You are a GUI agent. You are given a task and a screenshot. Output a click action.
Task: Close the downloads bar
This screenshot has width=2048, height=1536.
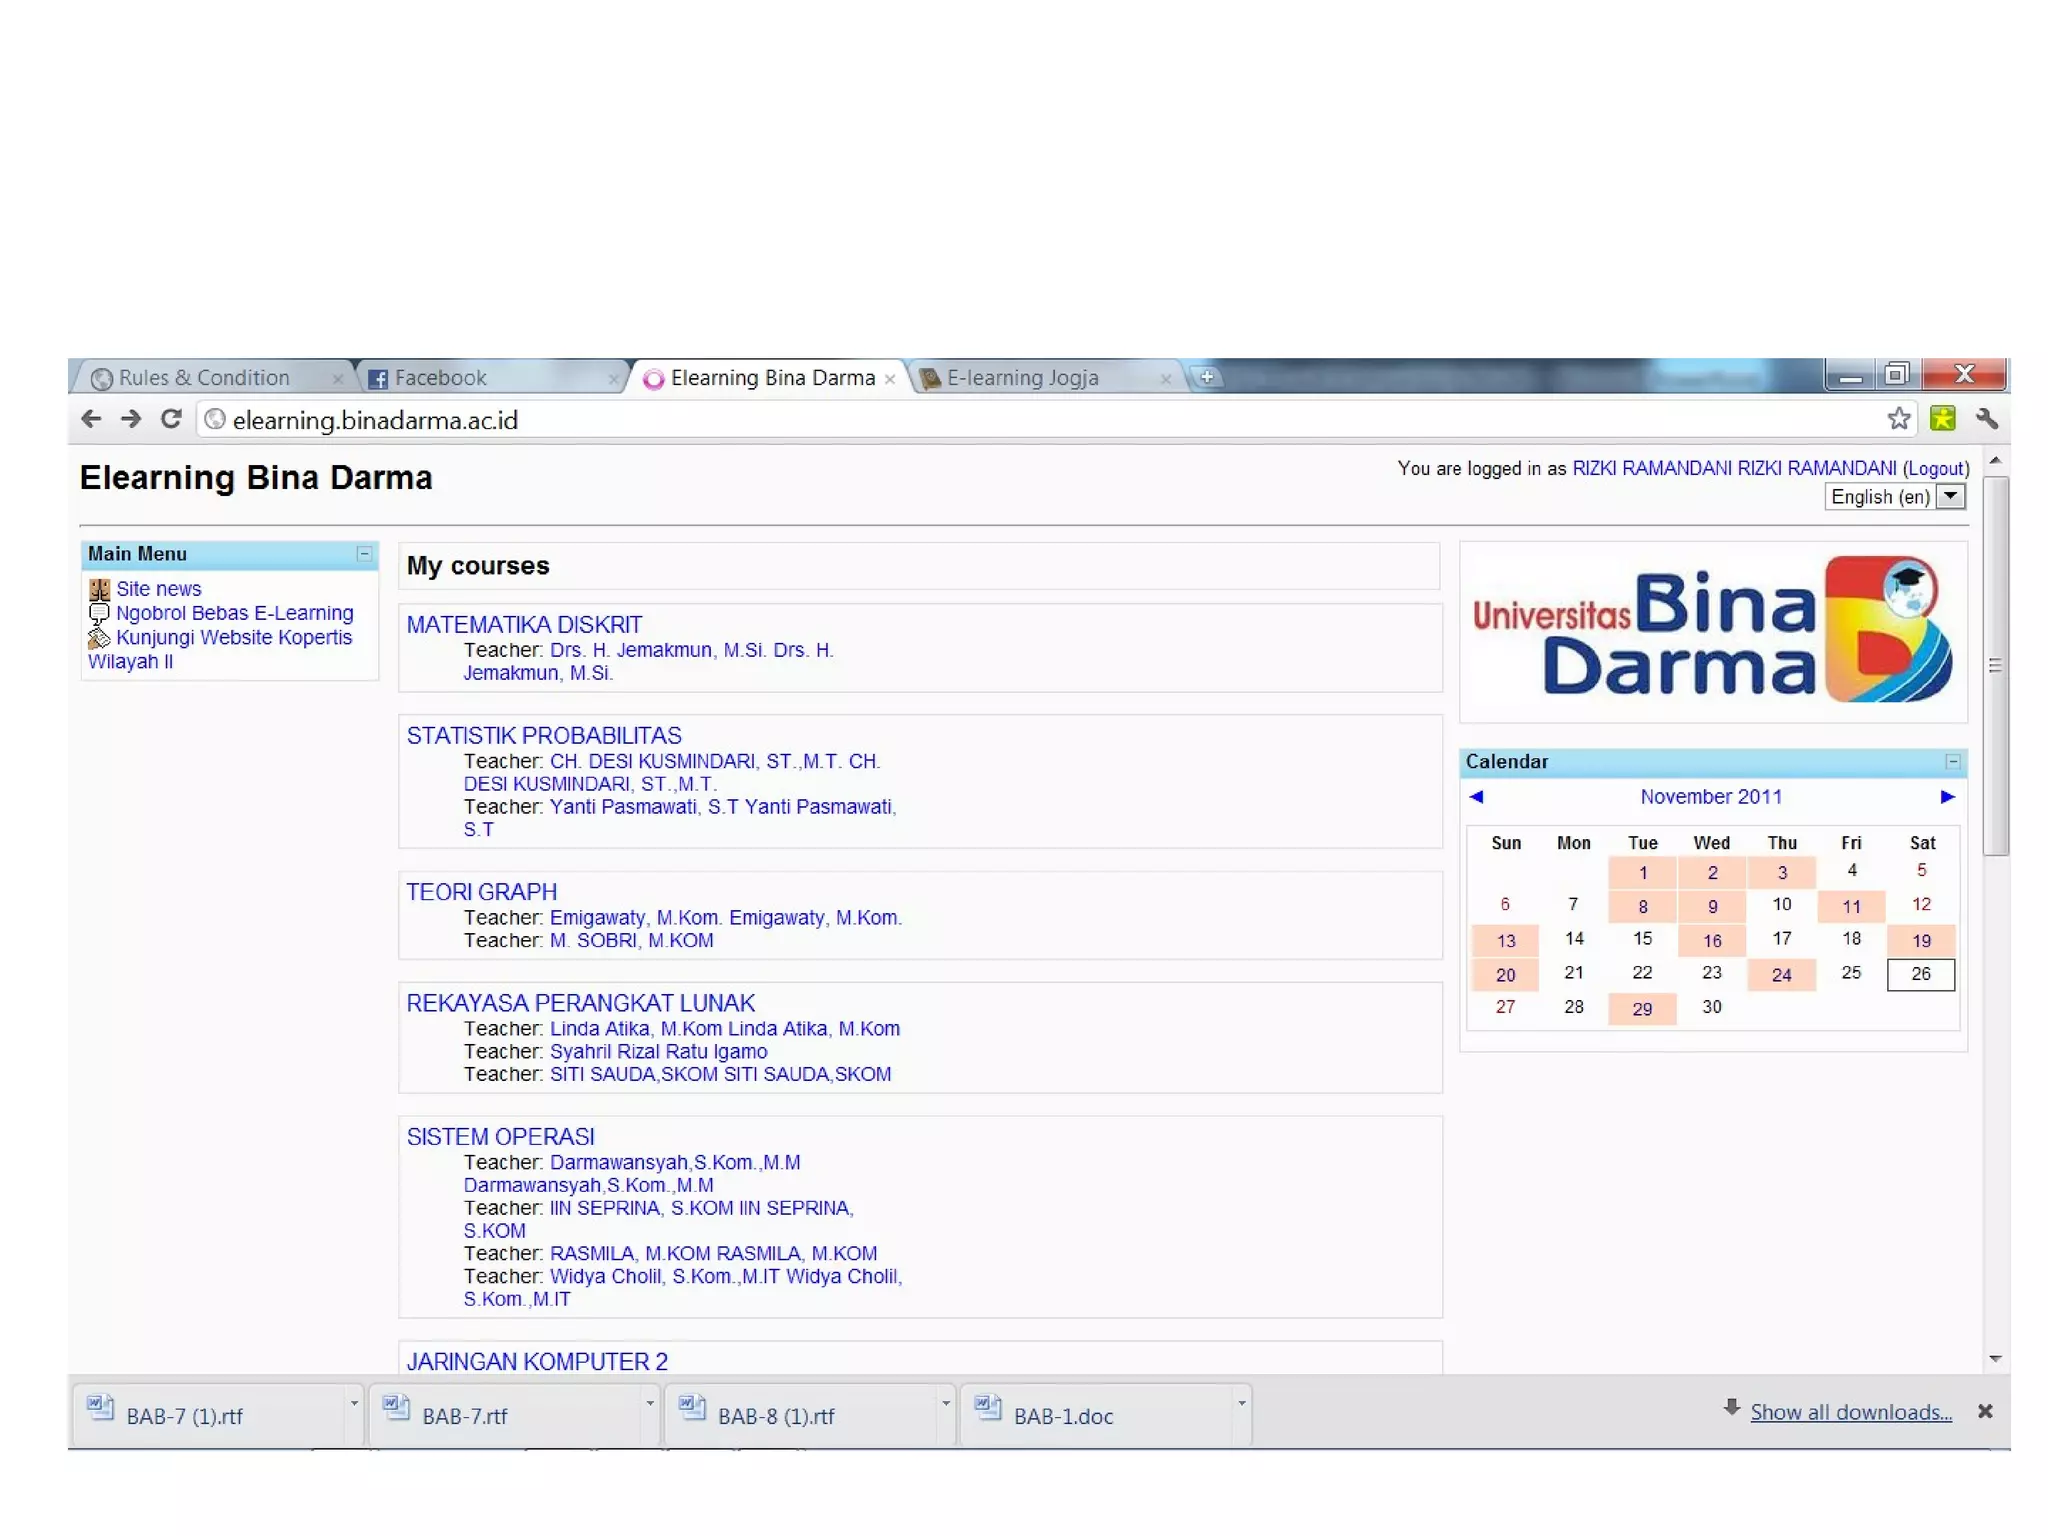(x=1985, y=1411)
